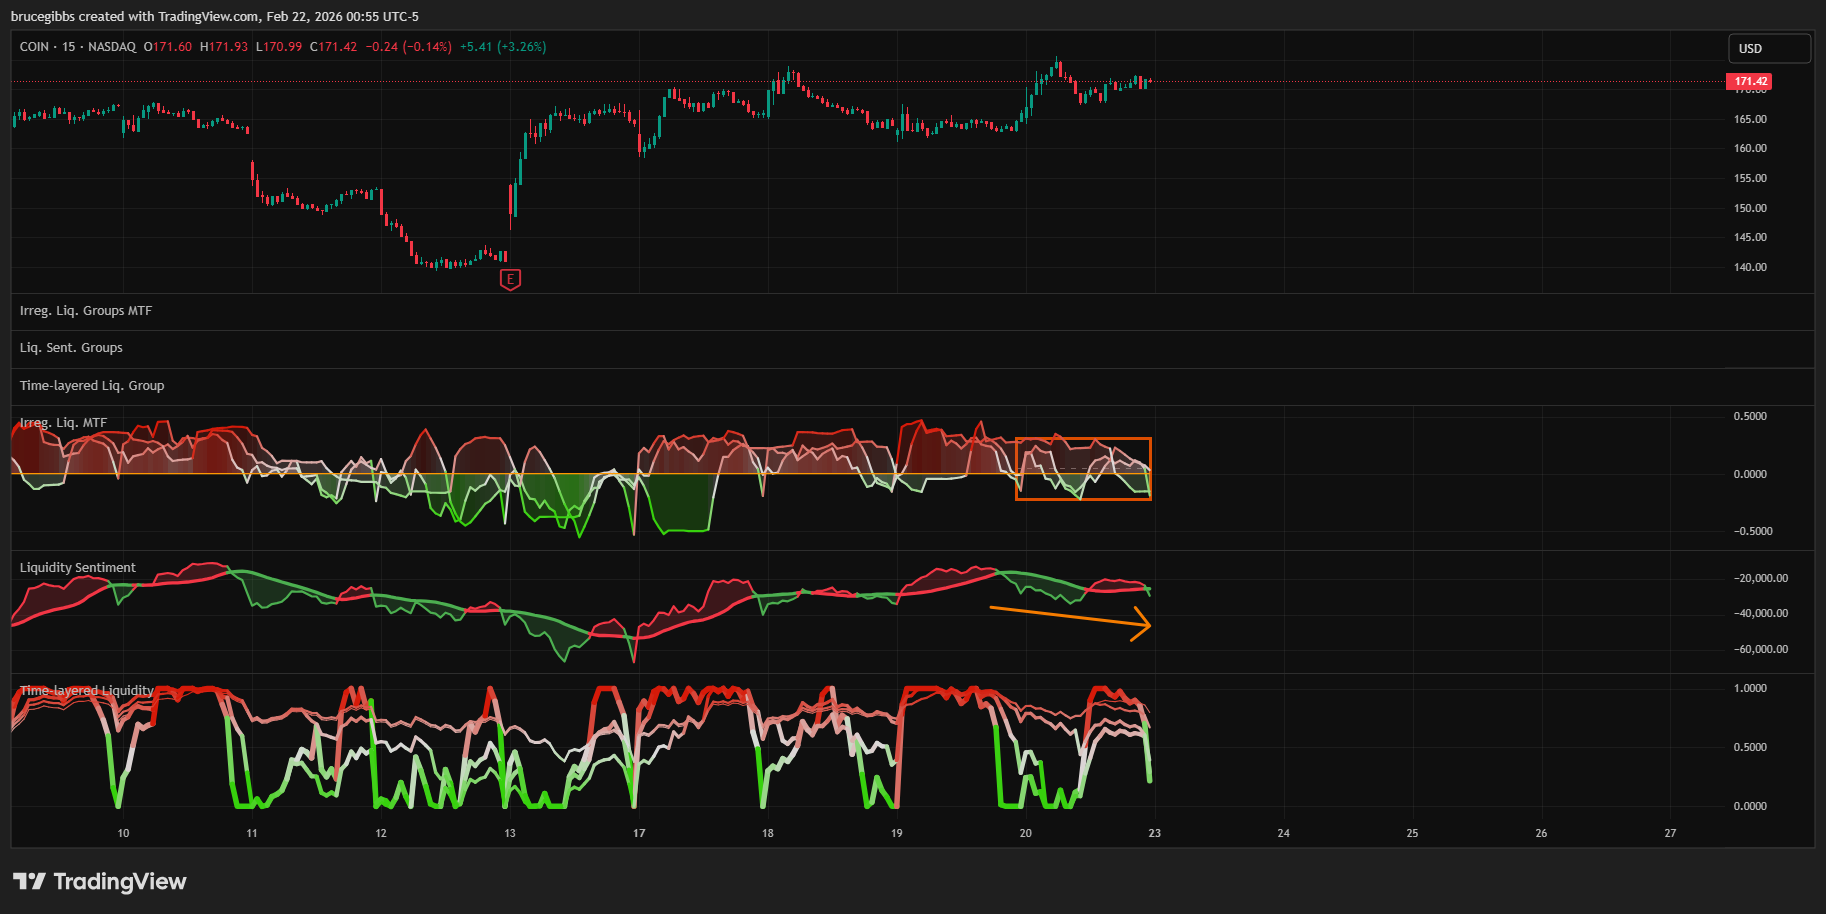Click the COIN symbol name in legend

[34, 47]
